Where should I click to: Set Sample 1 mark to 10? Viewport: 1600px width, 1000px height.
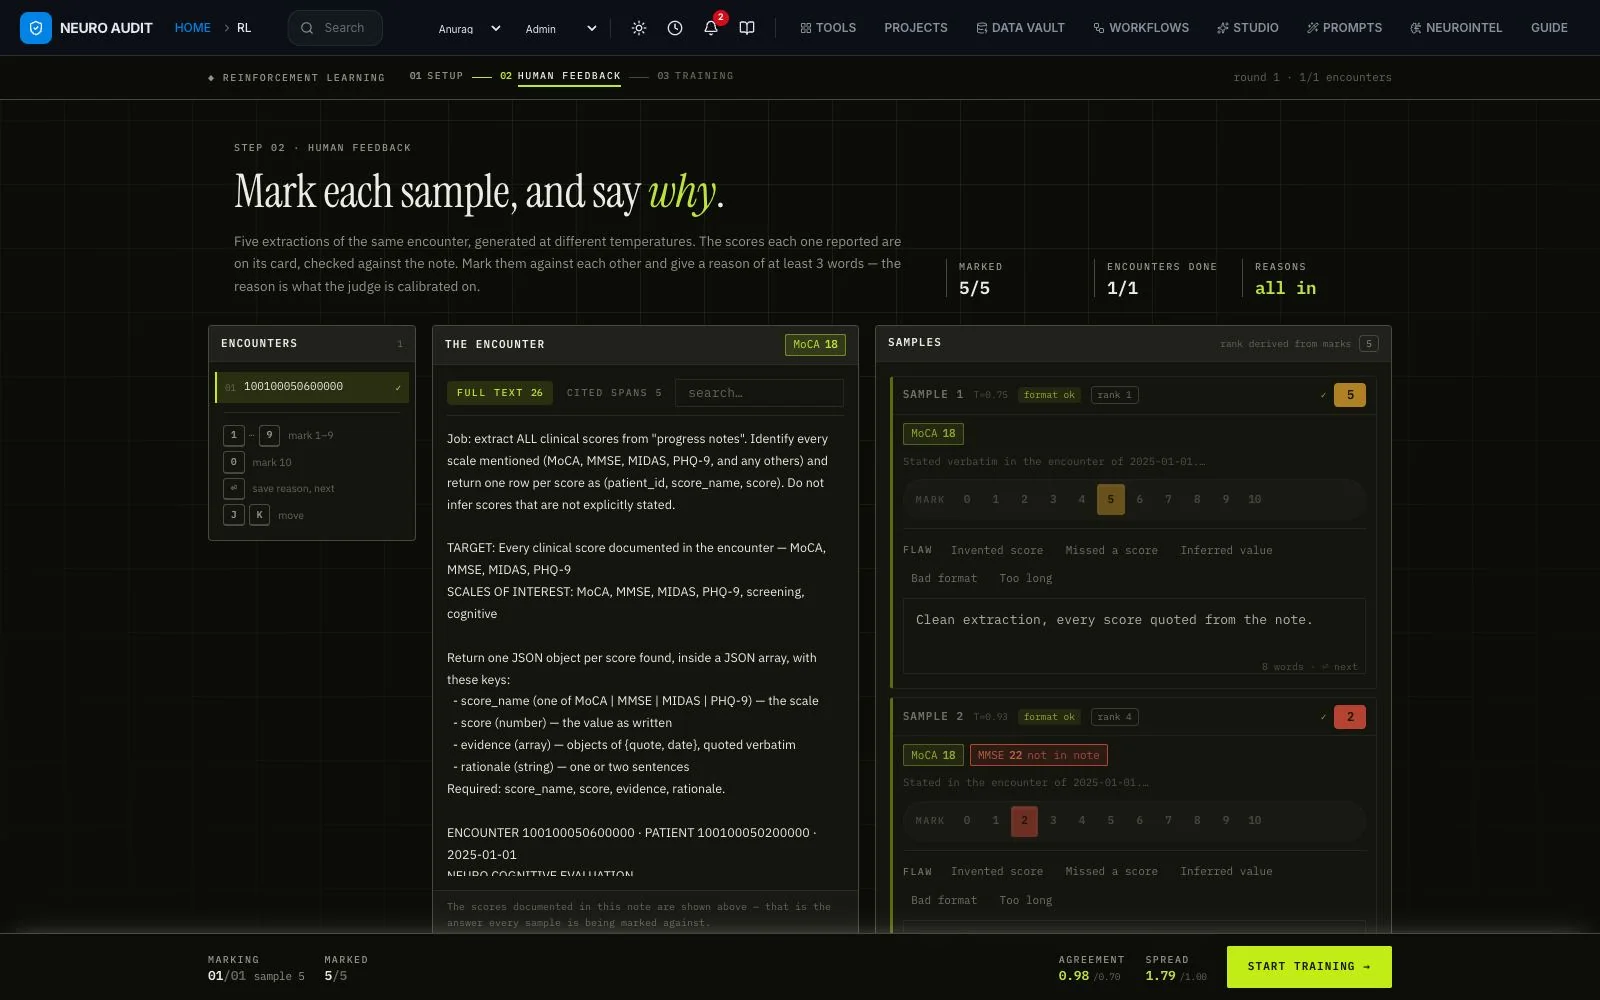(1254, 499)
